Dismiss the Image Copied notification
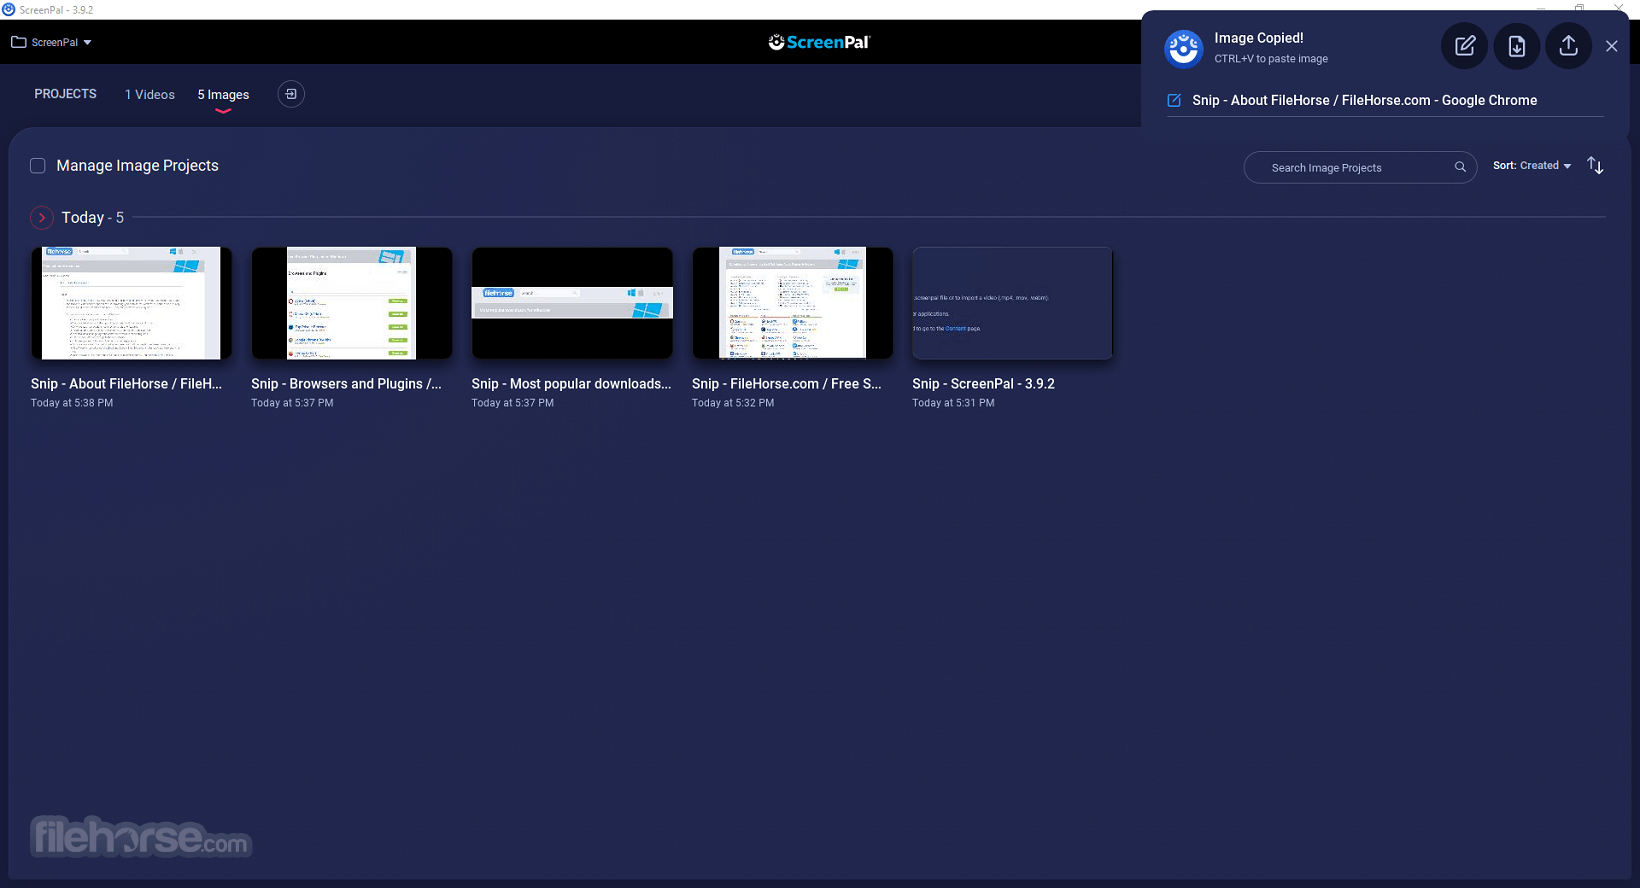 click(x=1611, y=46)
